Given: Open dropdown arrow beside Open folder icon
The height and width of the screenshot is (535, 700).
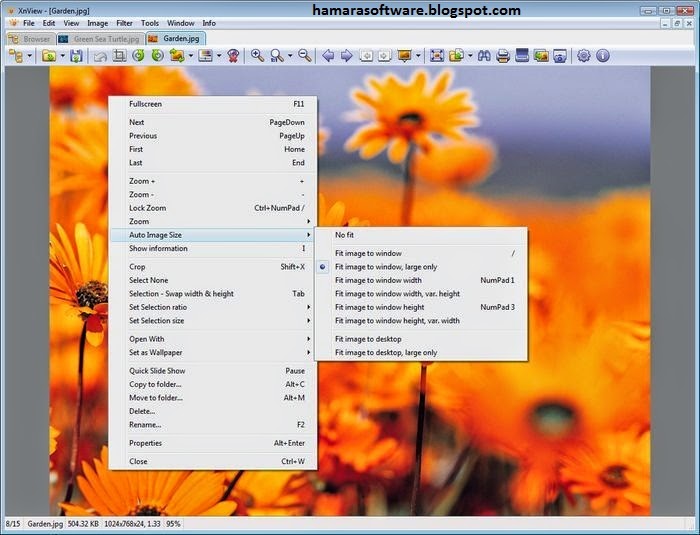Looking at the screenshot, I should pos(62,56).
